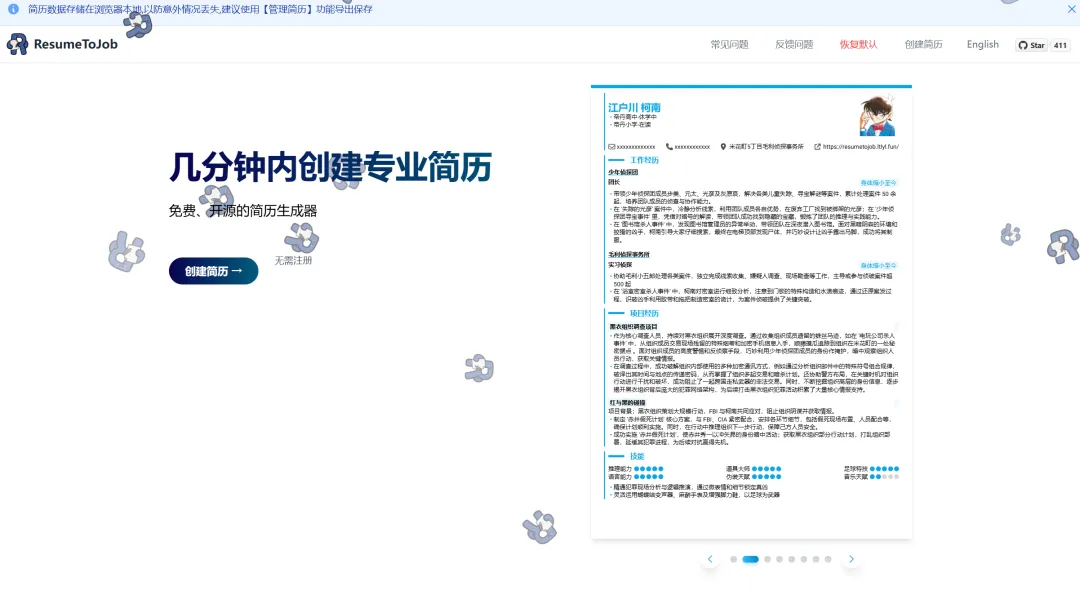
Task: Click the location pin icon in resume
Action: click(x=723, y=147)
